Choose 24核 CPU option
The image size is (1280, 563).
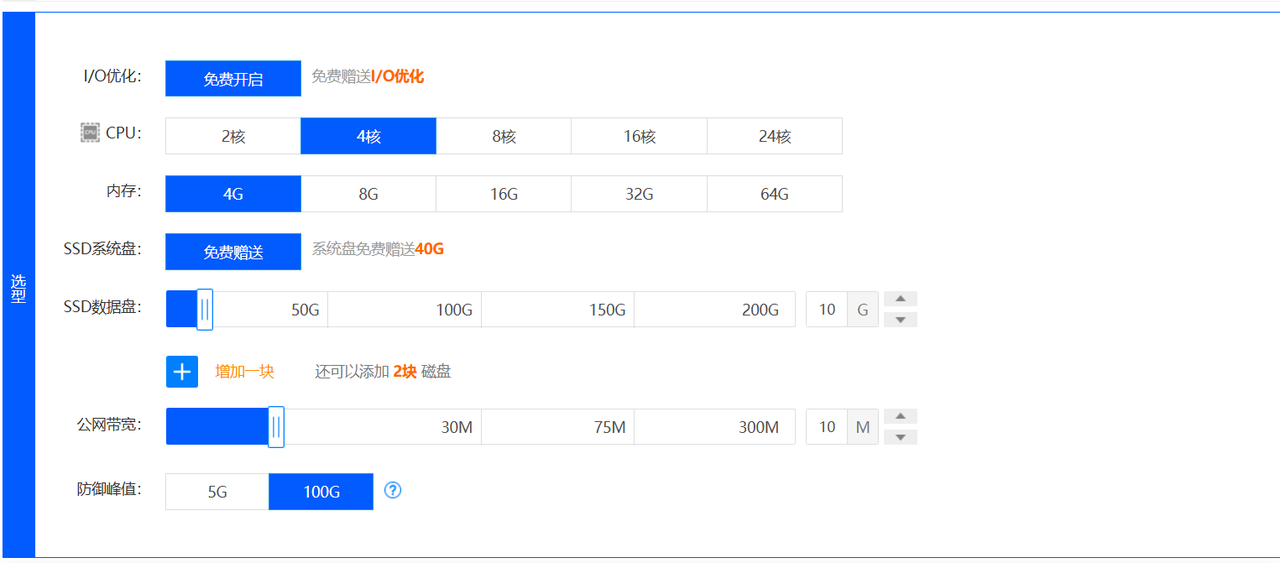coord(774,136)
